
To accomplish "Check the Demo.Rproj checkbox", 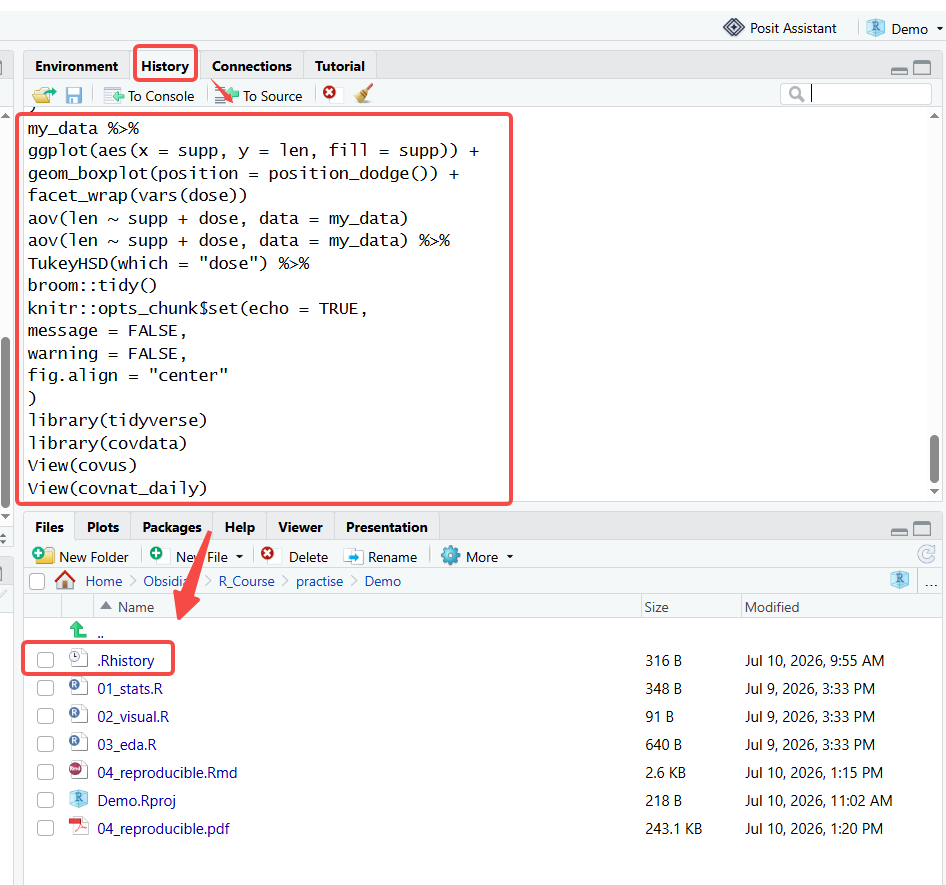I will [x=45, y=800].
